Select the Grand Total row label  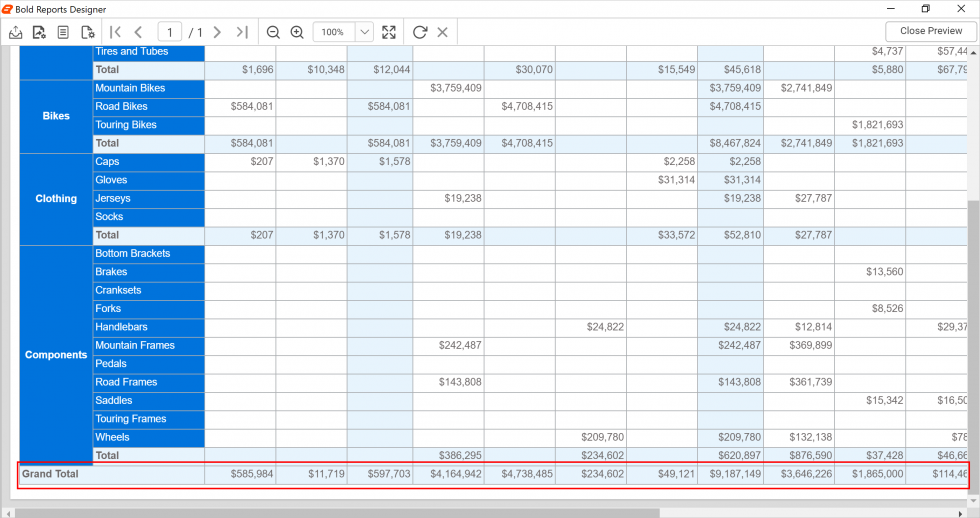pos(50,474)
